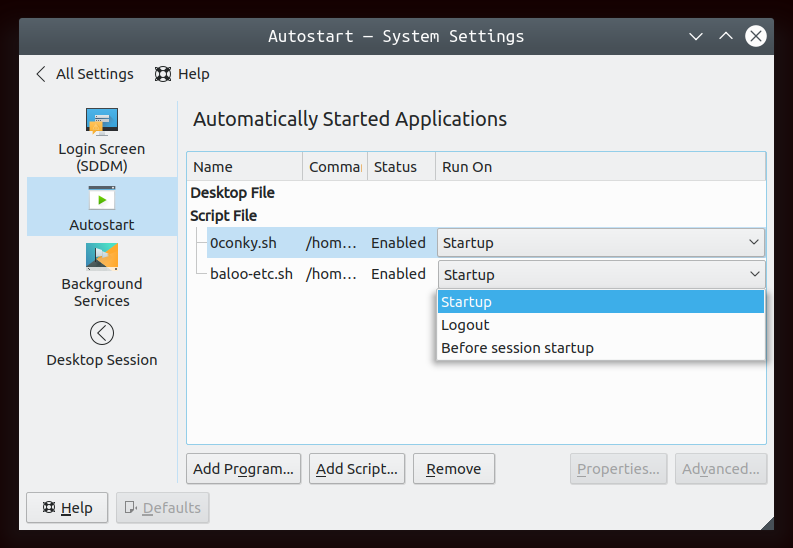Select the 0conky.sh script entry
The width and height of the screenshot is (793, 548).
coord(242,243)
